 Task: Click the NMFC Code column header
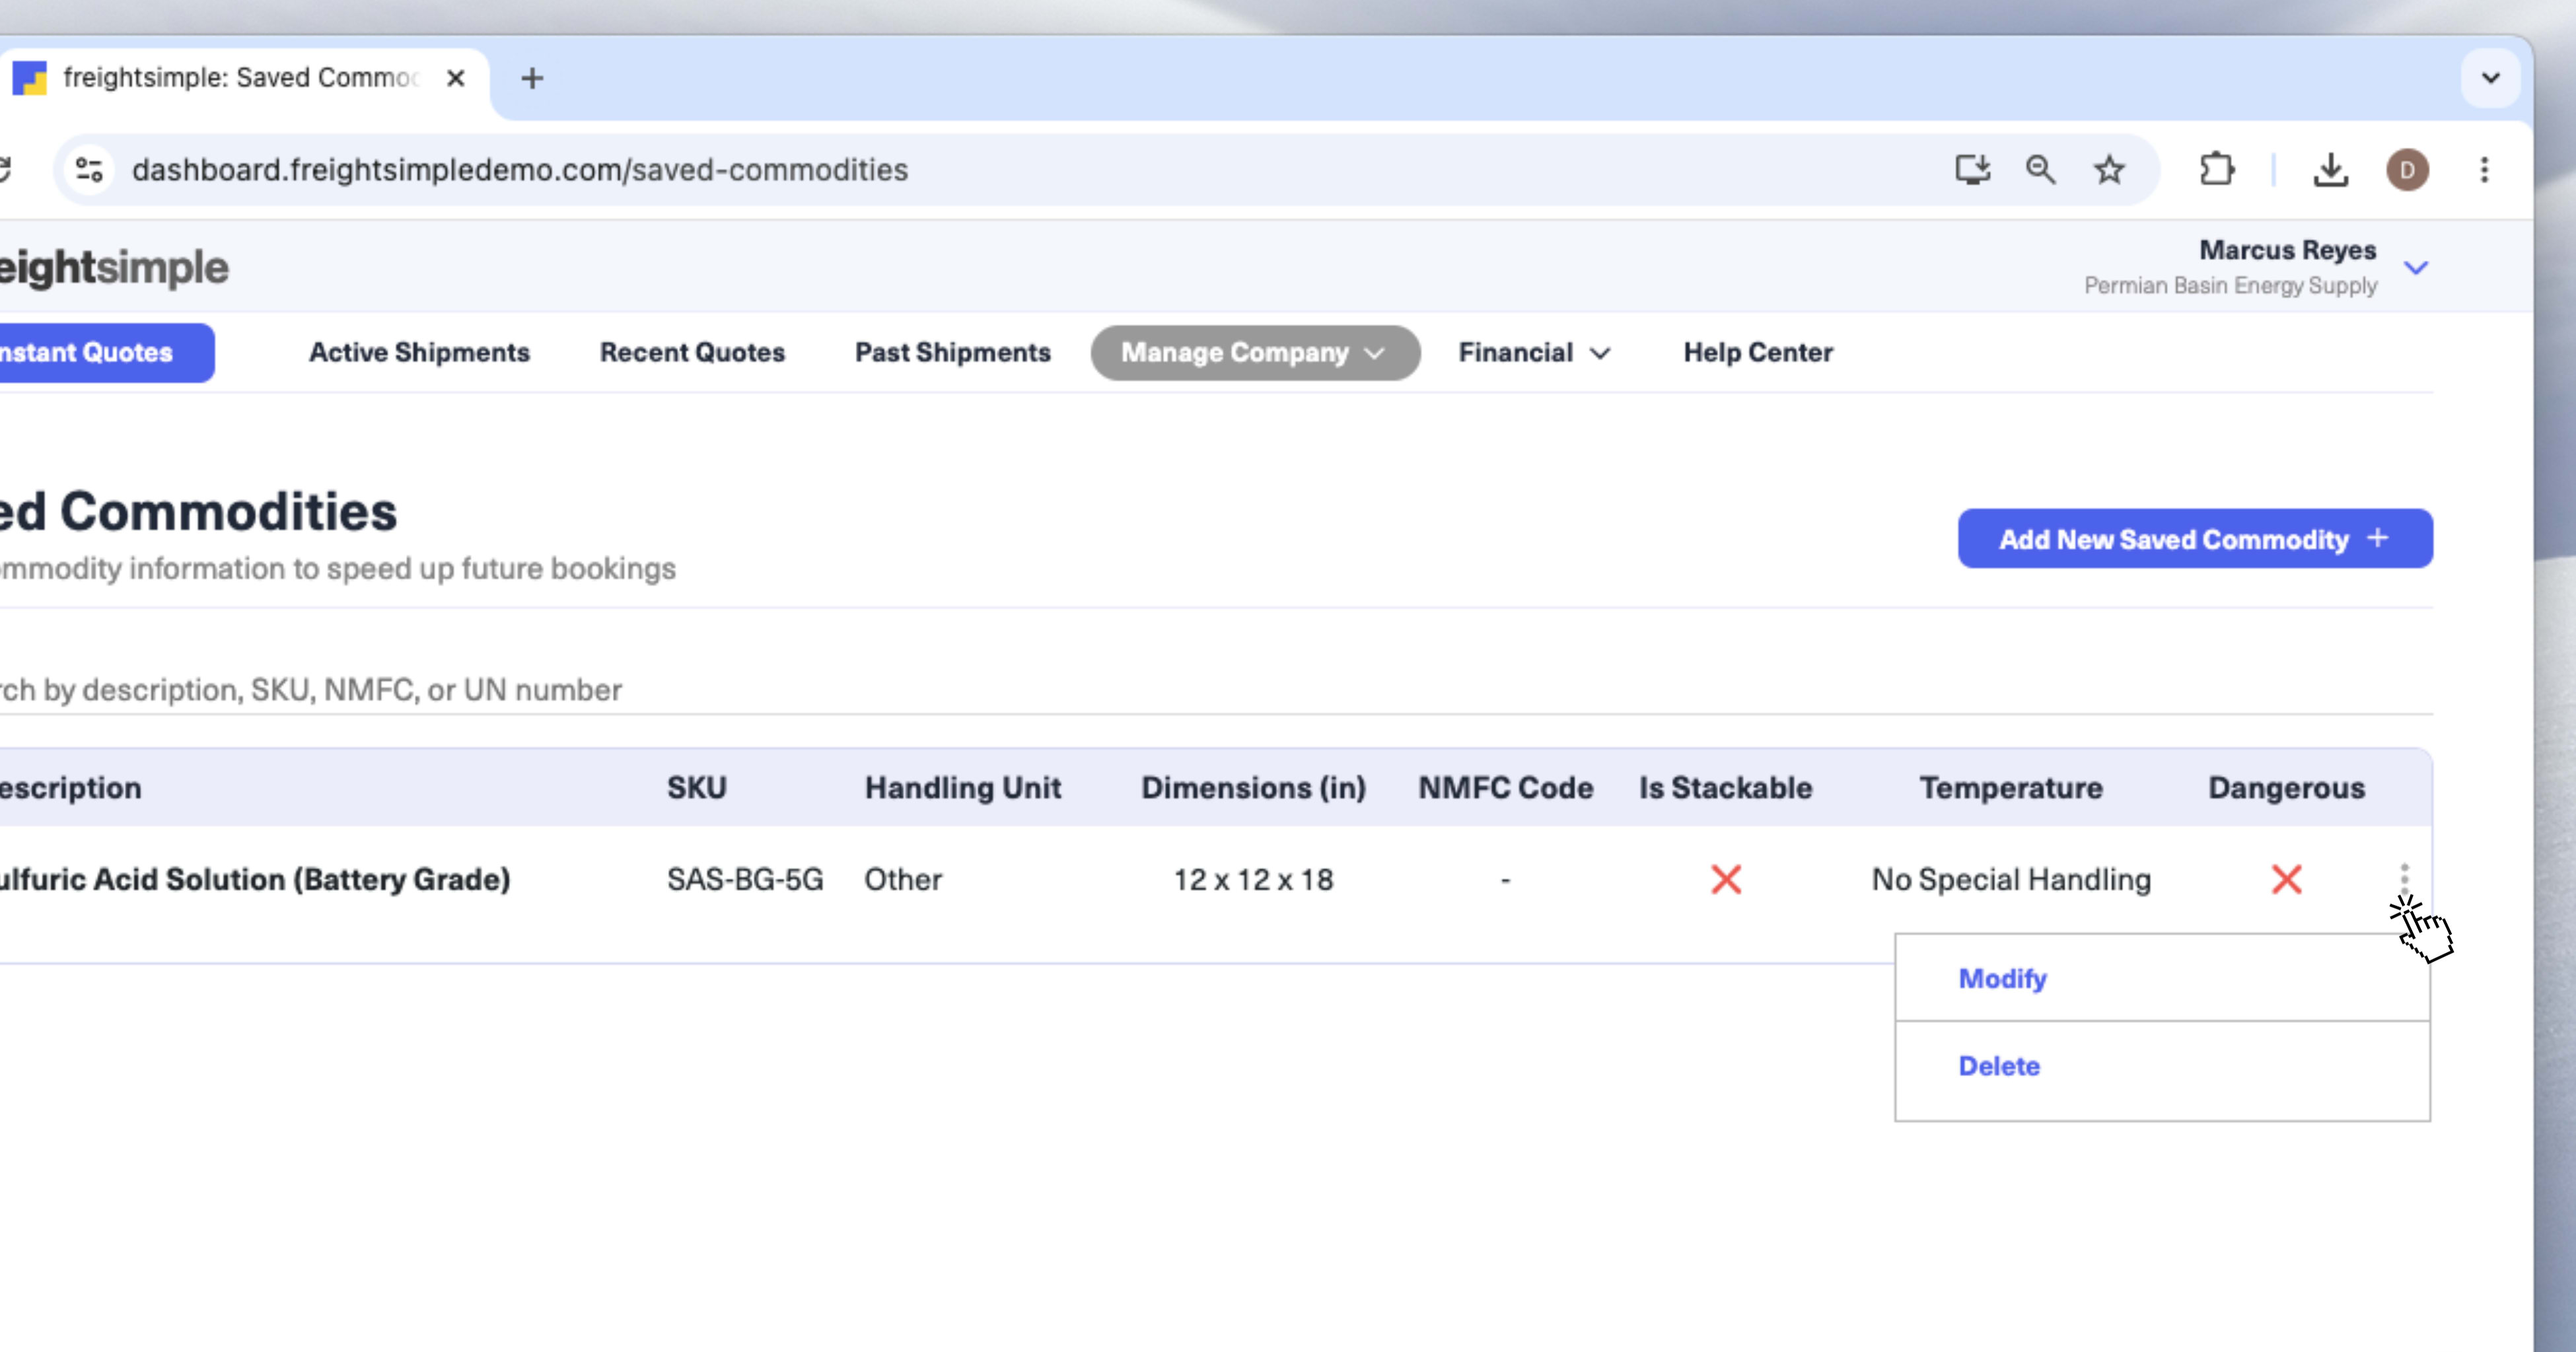pyautogui.click(x=1505, y=788)
